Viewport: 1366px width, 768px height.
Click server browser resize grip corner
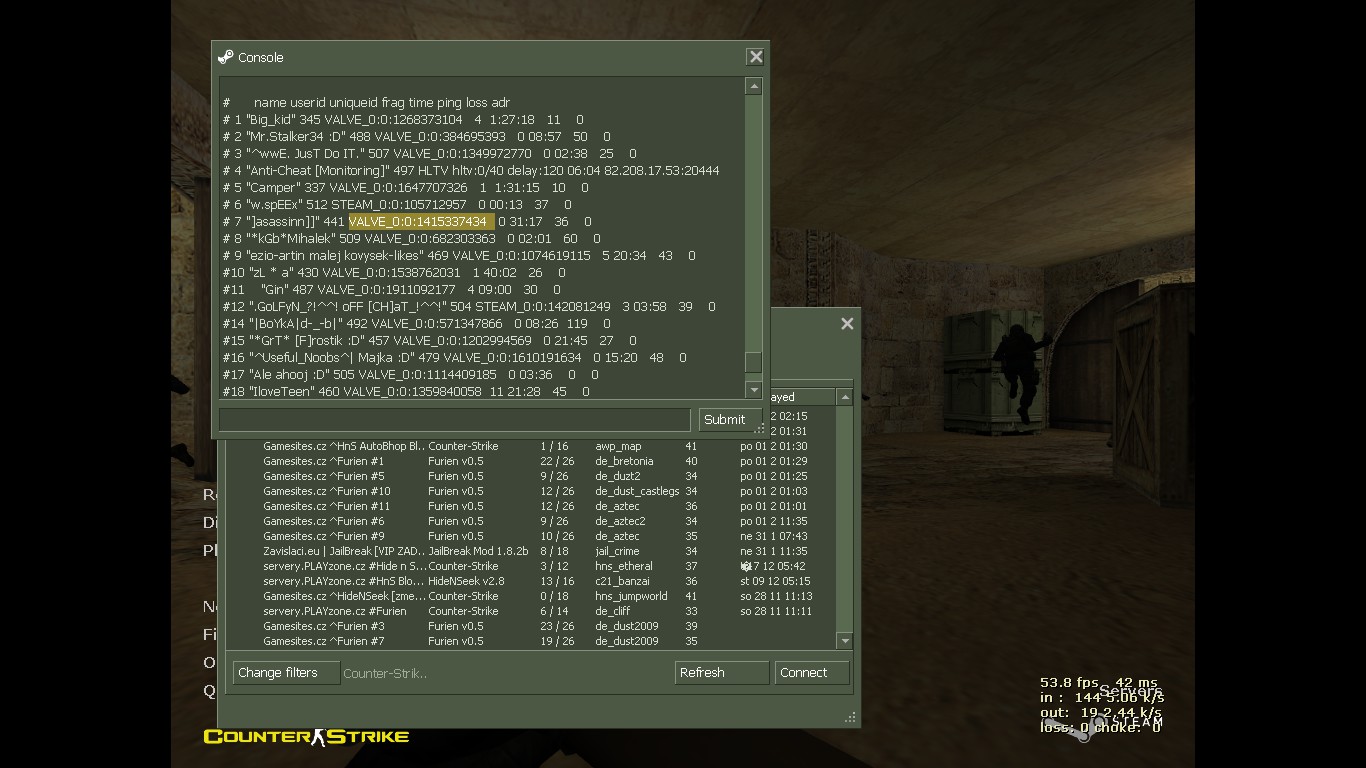pos(851,717)
